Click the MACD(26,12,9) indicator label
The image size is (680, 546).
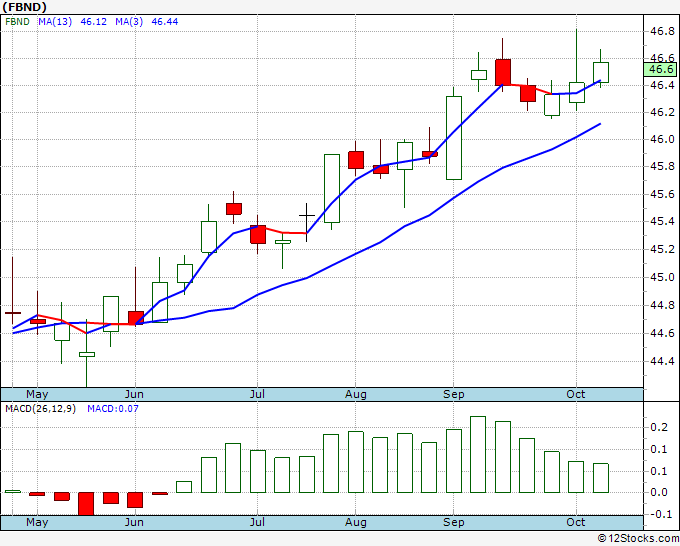click(x=40, y=409)
